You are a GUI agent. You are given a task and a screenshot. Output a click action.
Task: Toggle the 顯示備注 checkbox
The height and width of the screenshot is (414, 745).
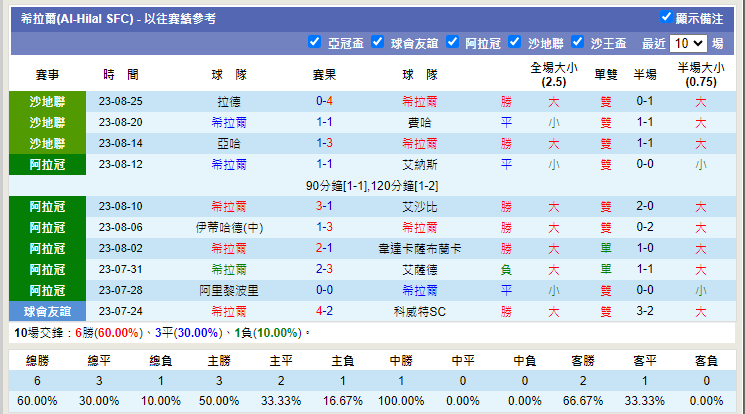(x=666, y=17)
